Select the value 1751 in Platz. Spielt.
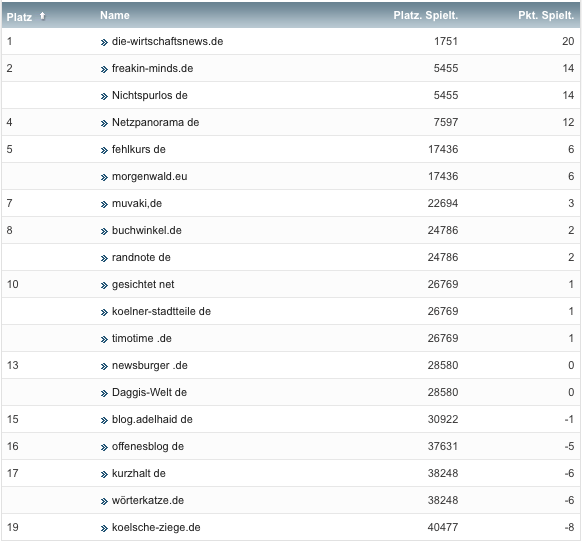Screen dimensions: 582x543 tap(446, 41)
